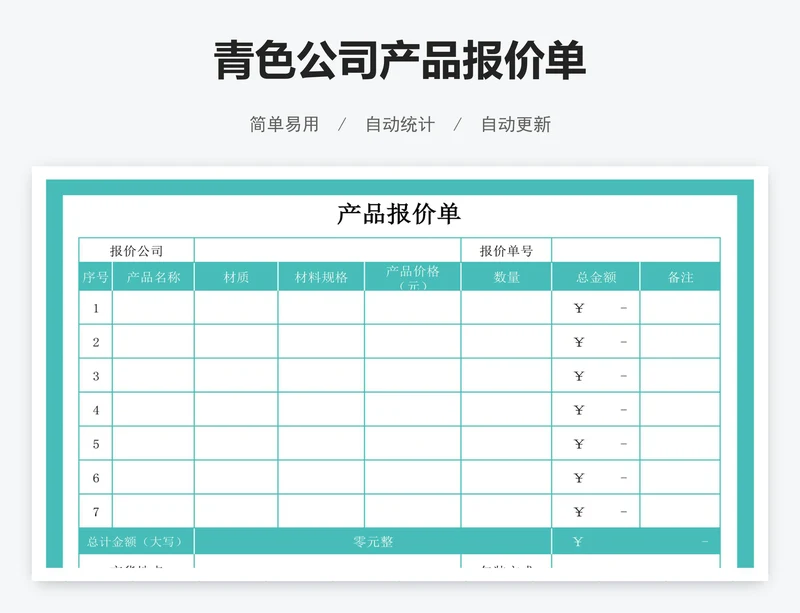Click the 总金额 cell in row 6
Screen dimensions: 800x613
click(595, 477)
